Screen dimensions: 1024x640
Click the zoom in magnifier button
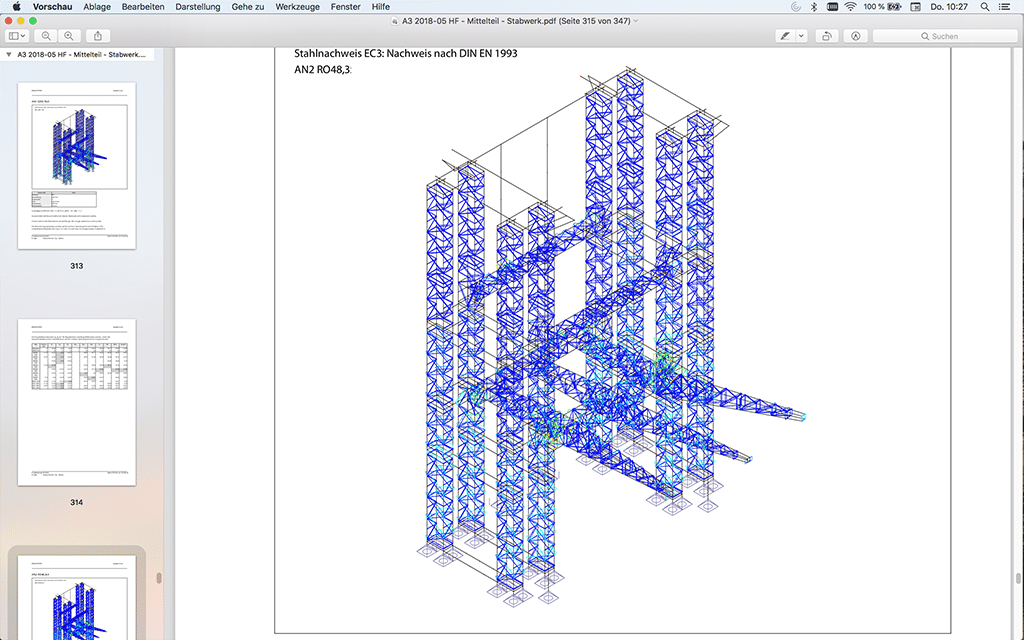pos(68,36)
